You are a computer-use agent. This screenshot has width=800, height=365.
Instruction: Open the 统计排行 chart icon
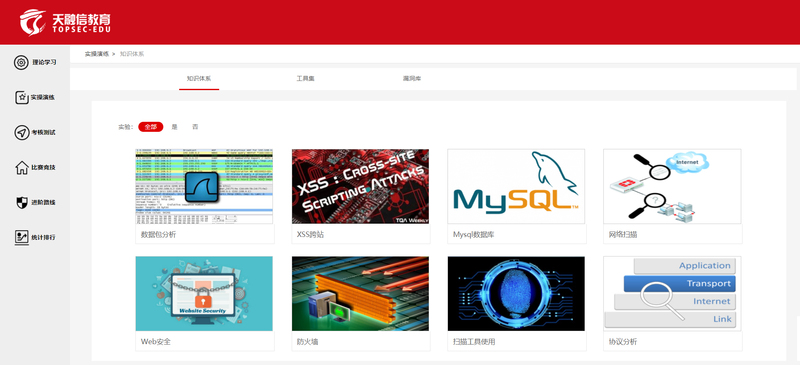pyautogui.click(x=21, y=237)
